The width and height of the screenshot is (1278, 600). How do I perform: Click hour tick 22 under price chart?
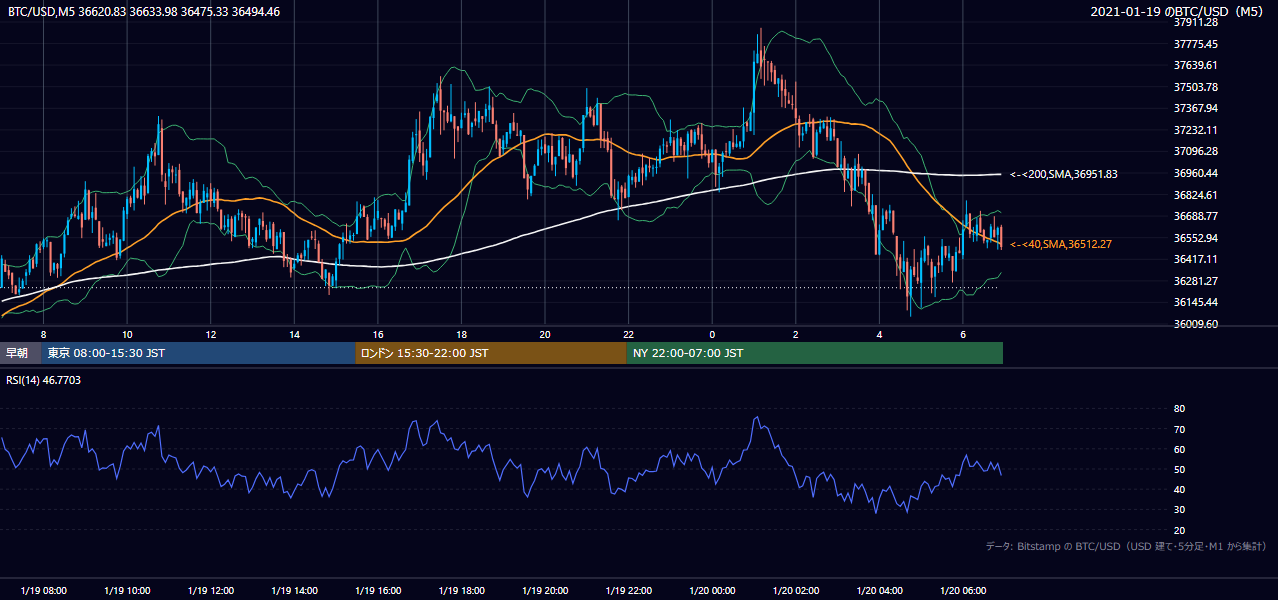point(629,333)
